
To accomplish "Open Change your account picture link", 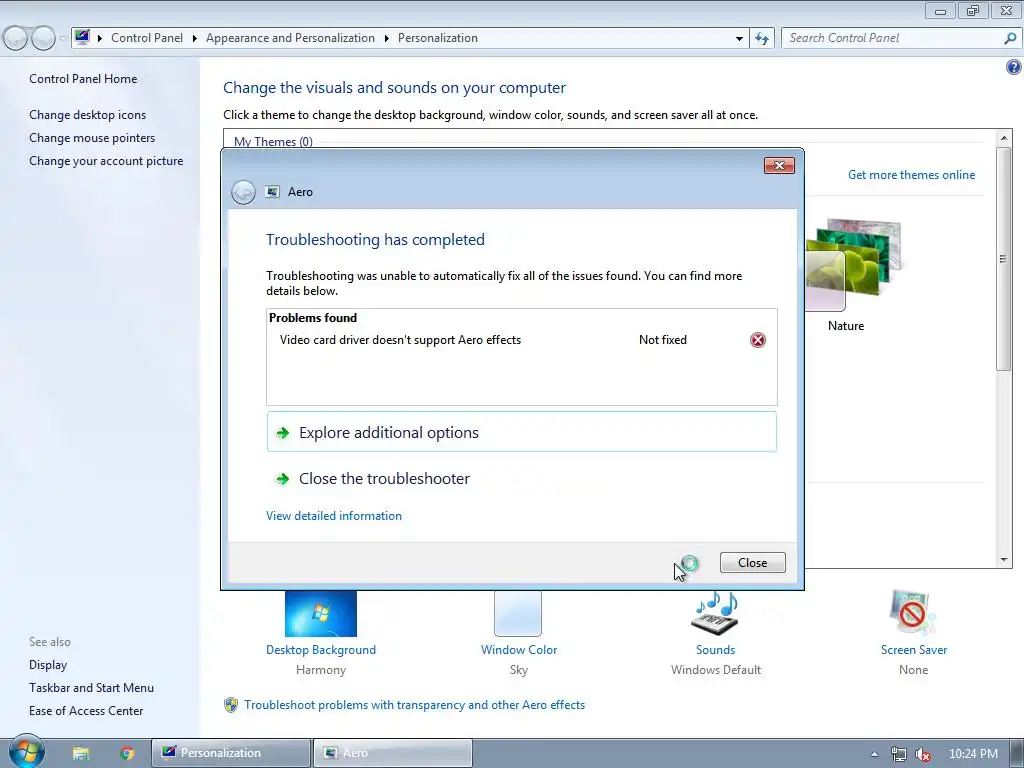I will point(106,161).
